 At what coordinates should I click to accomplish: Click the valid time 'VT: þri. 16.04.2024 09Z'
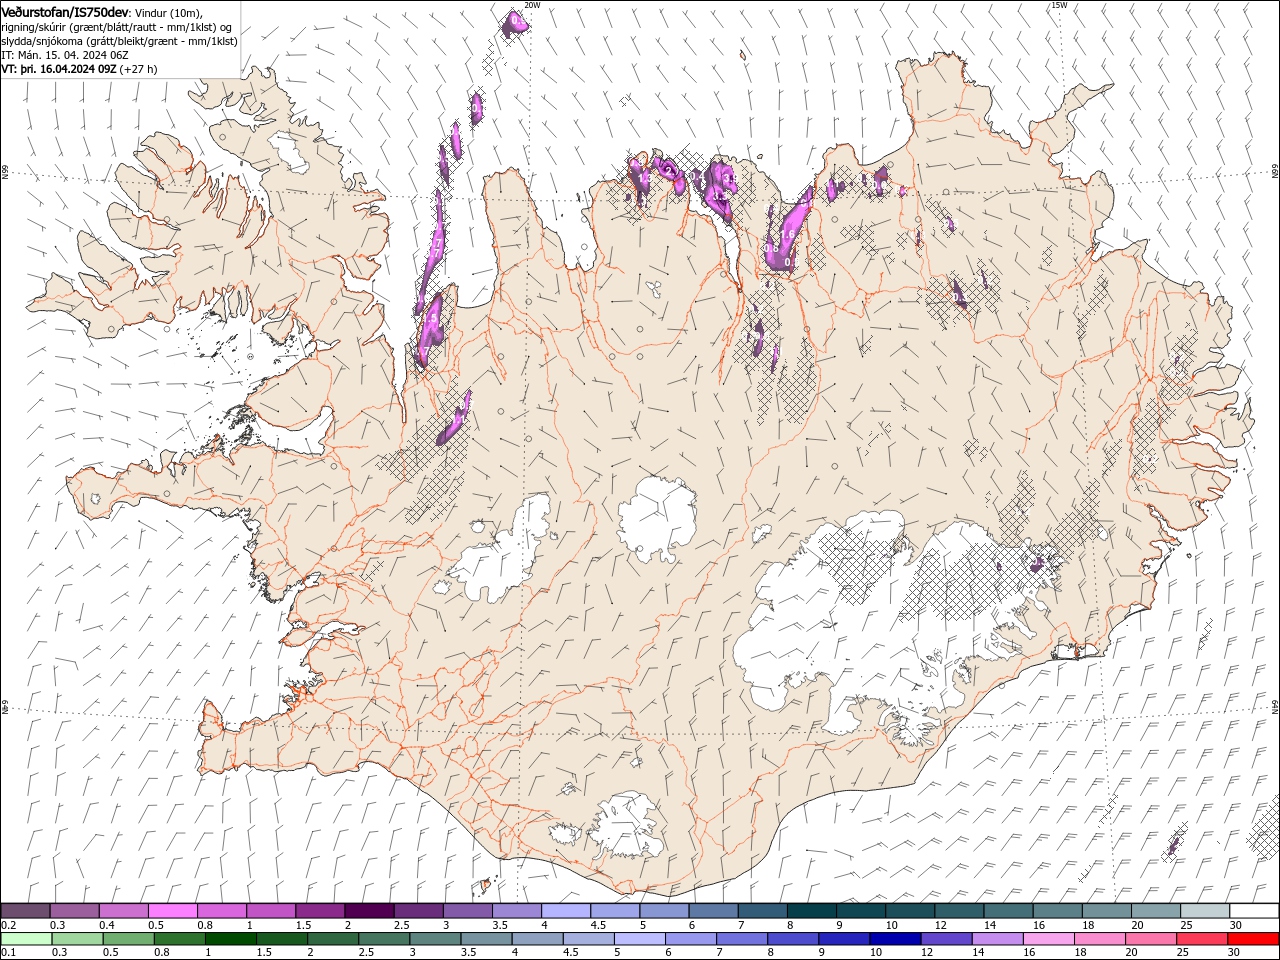(59, 70)
